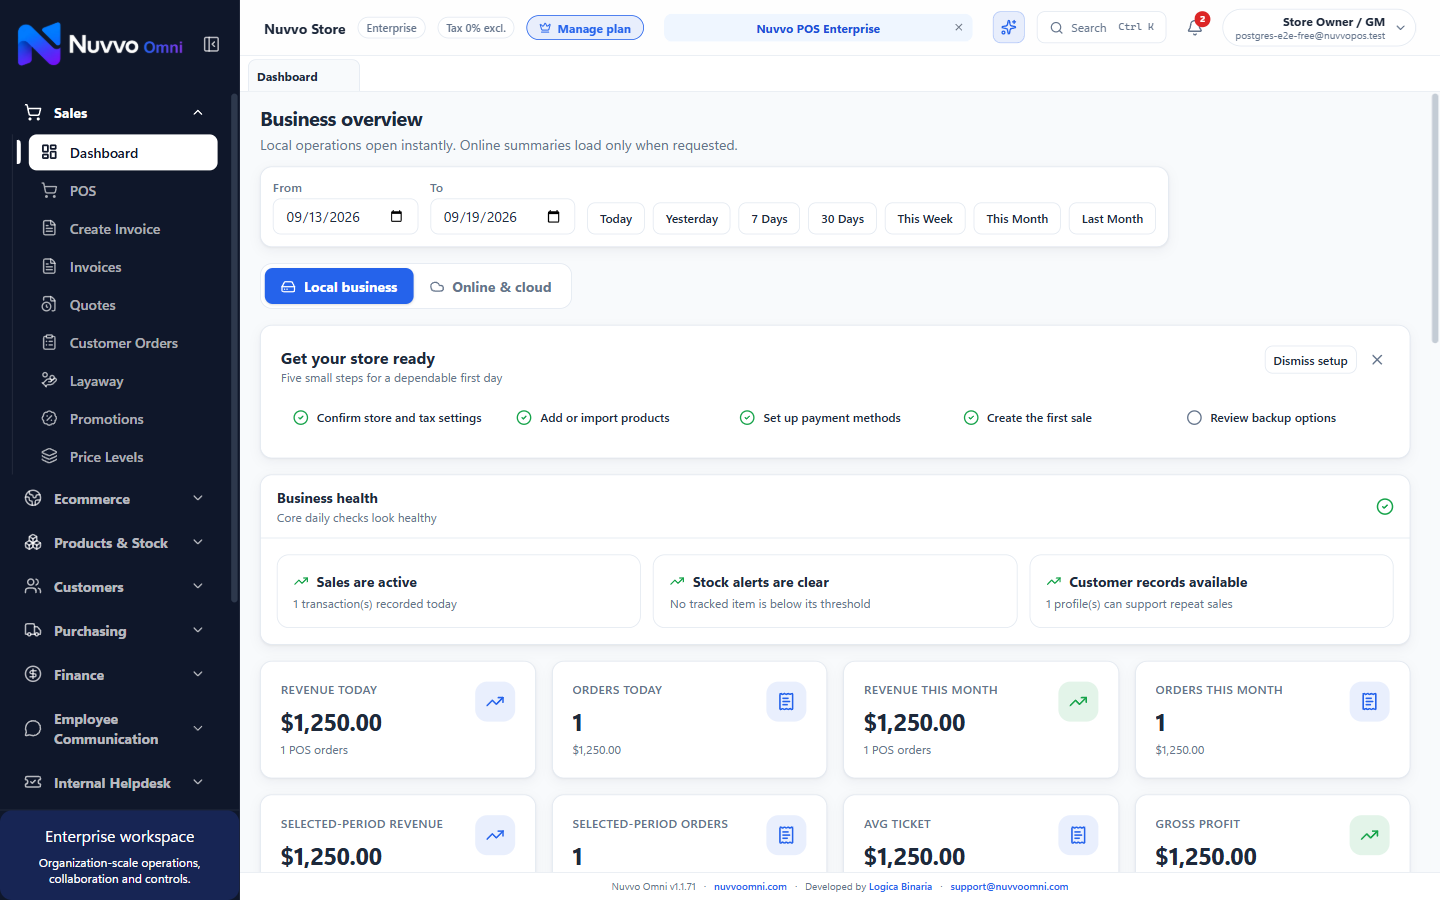Open Logica Binaria footer link
Screen dimensions: 1440x900
tap(900, 887)
